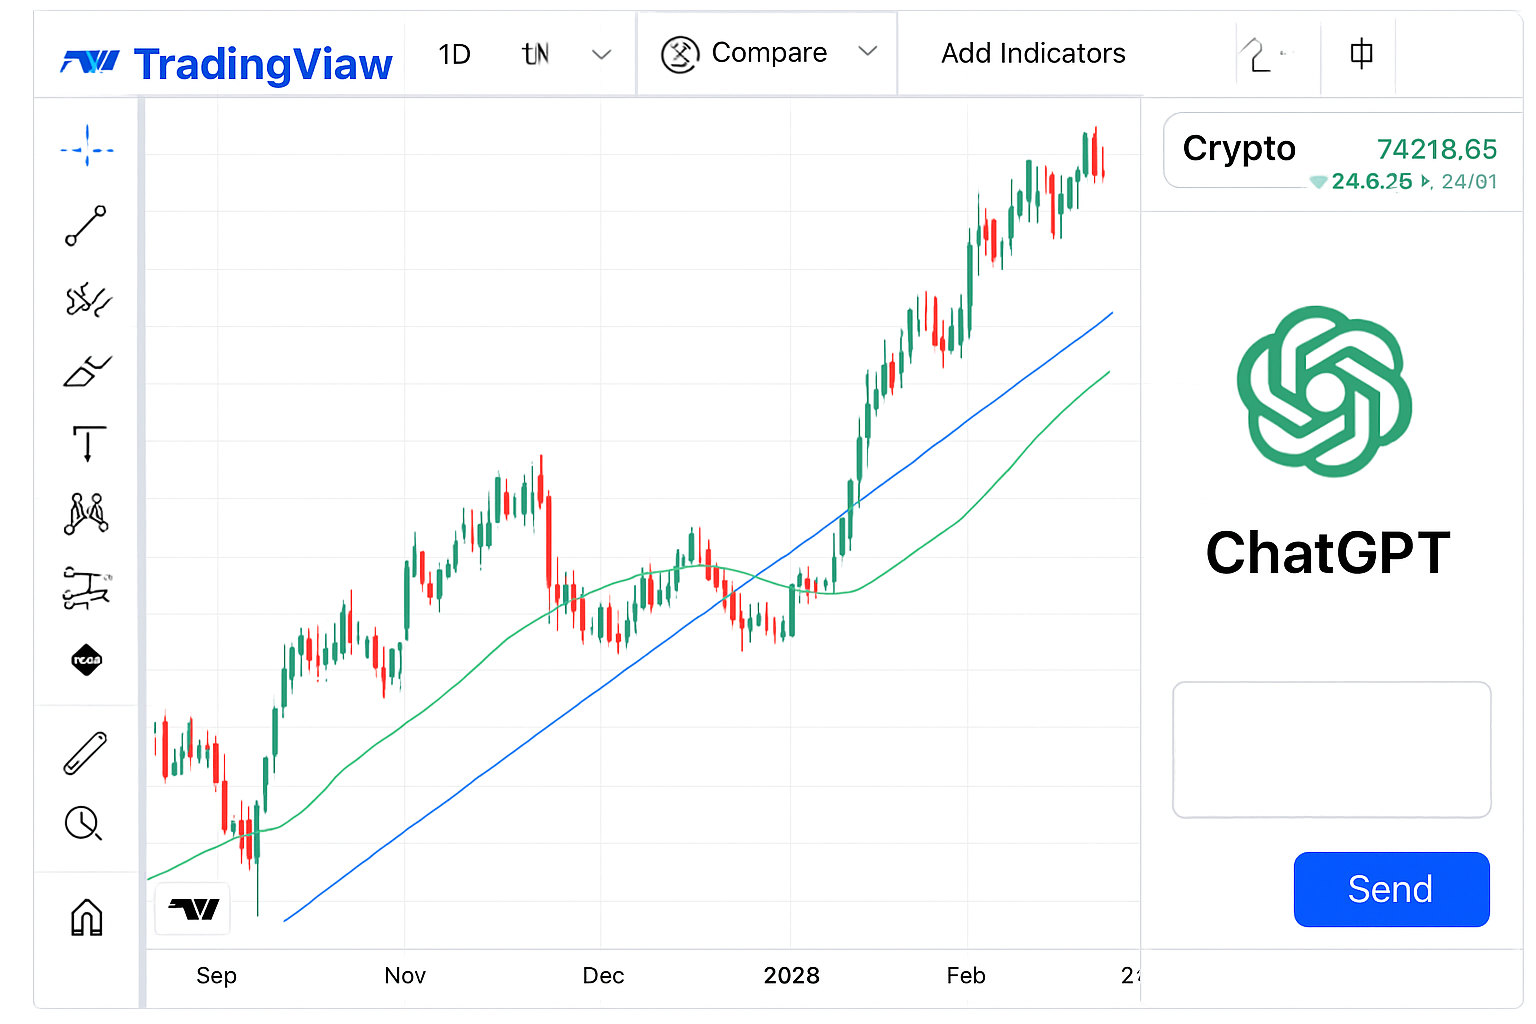Screen dimensions: 1536x1024
Task: Open the brush annotation tool
Action: 87,371
